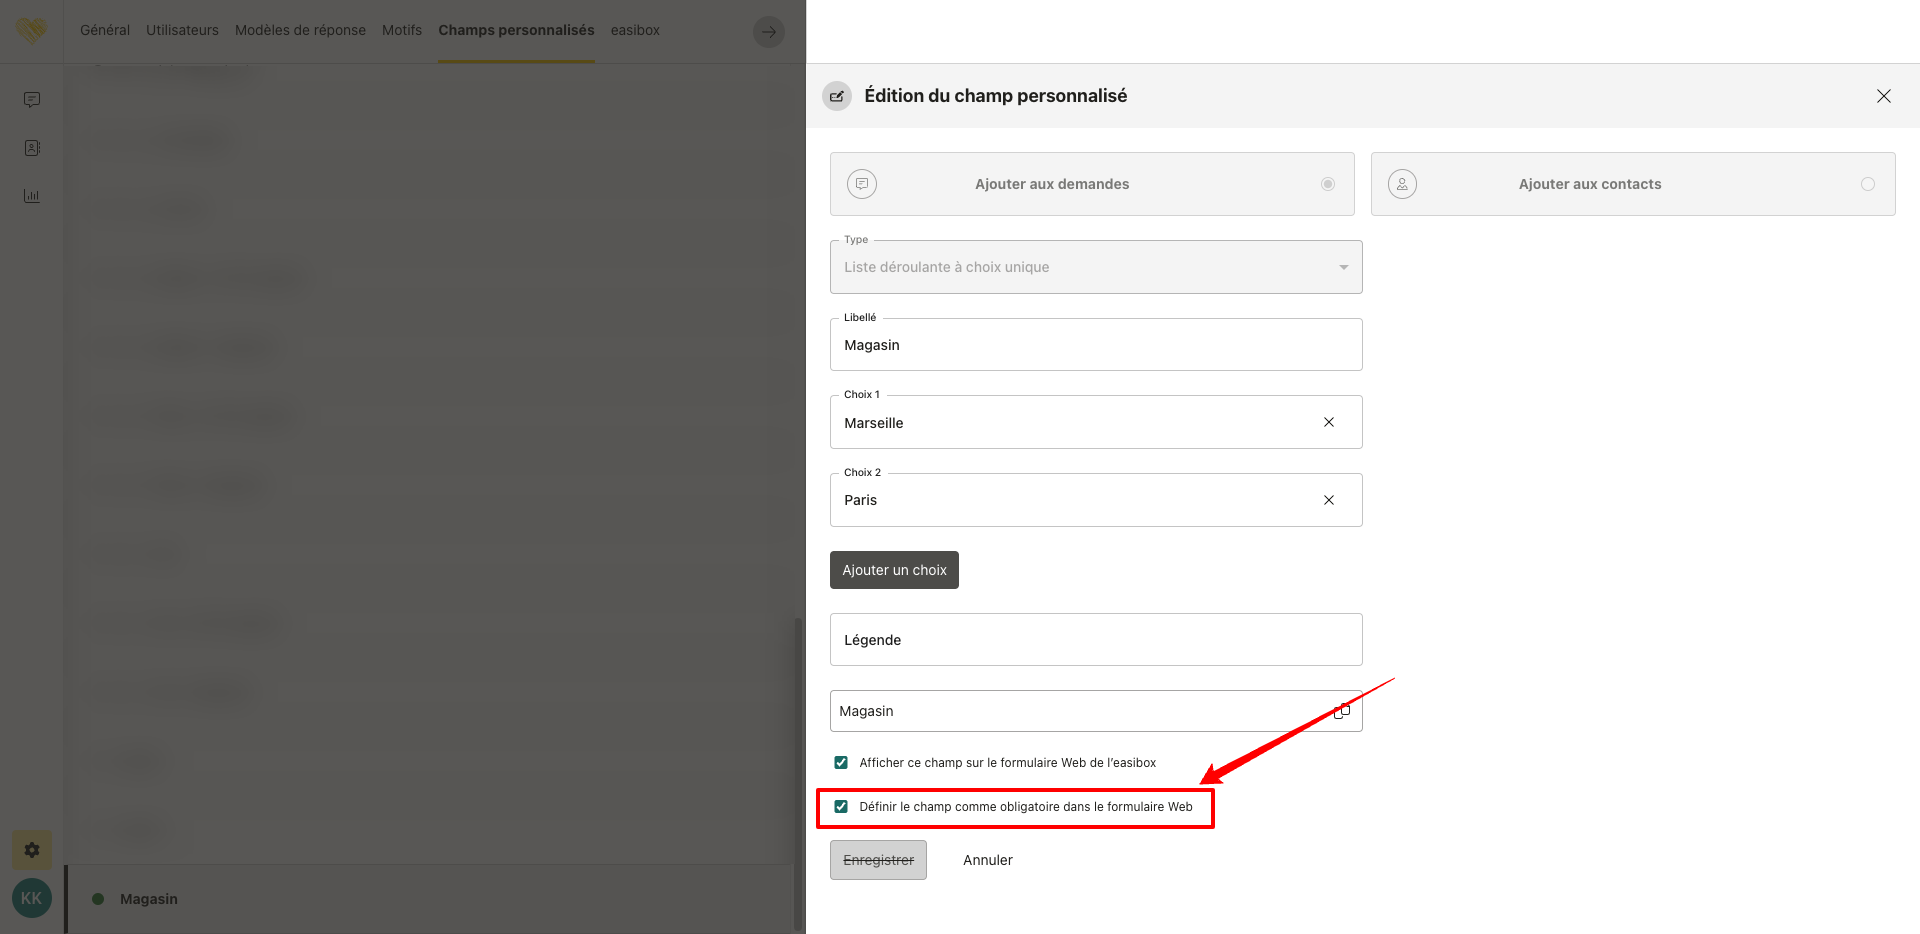Select the Ajouter aux demandes radio option
Screen dimensions: 1920x934
[x=1327, y=184]
